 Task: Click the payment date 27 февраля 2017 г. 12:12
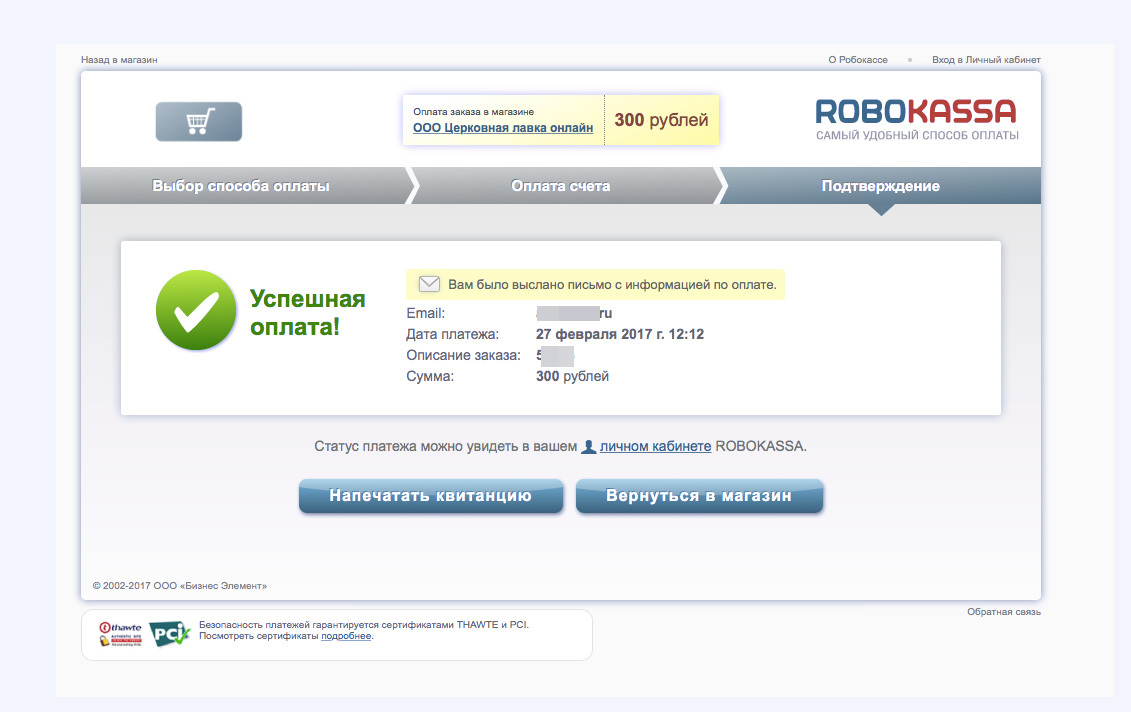[x=620, y=334]
